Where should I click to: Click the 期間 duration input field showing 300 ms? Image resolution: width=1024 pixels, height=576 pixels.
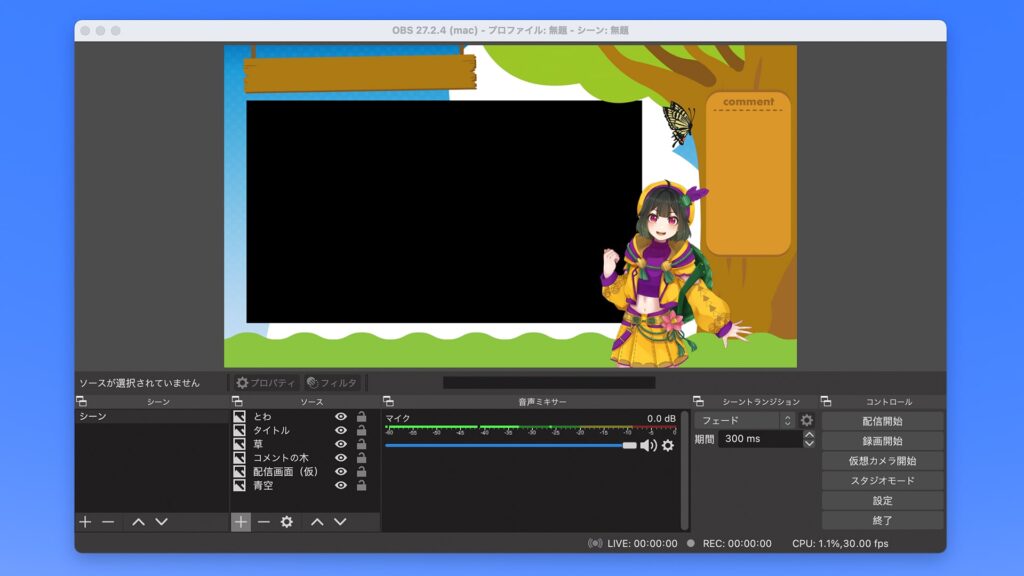(x=760, y=439)
